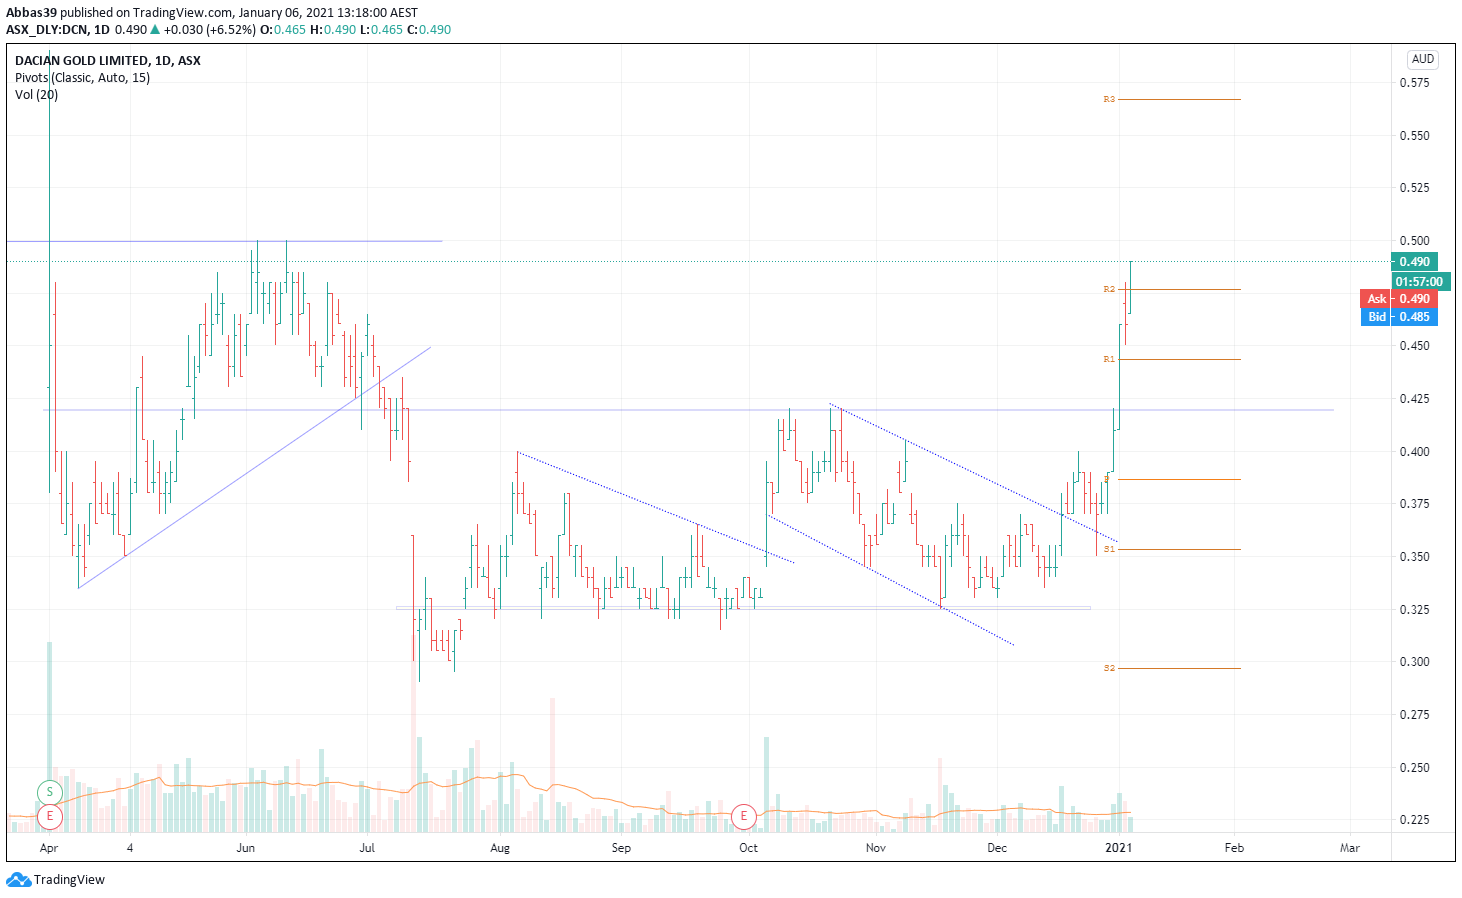Select the Pivots (Classic, Auto, 15) indicator label

tap(82, 77)
